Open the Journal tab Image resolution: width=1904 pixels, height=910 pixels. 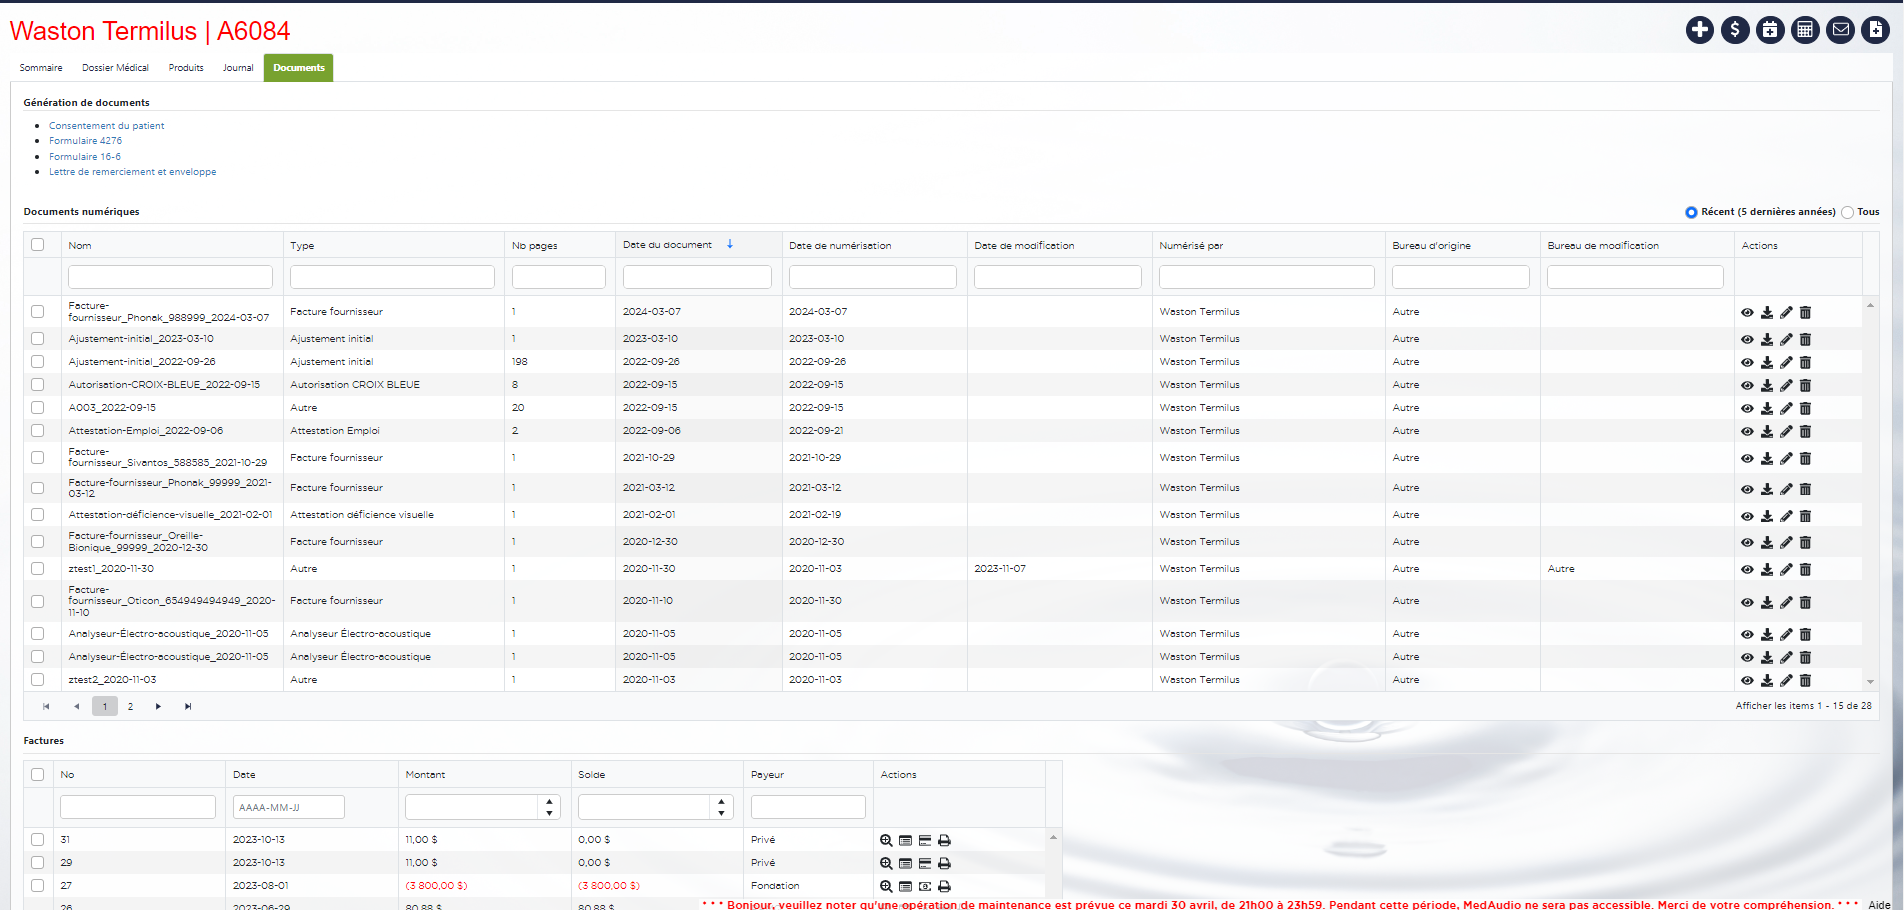tap(238, 68)
